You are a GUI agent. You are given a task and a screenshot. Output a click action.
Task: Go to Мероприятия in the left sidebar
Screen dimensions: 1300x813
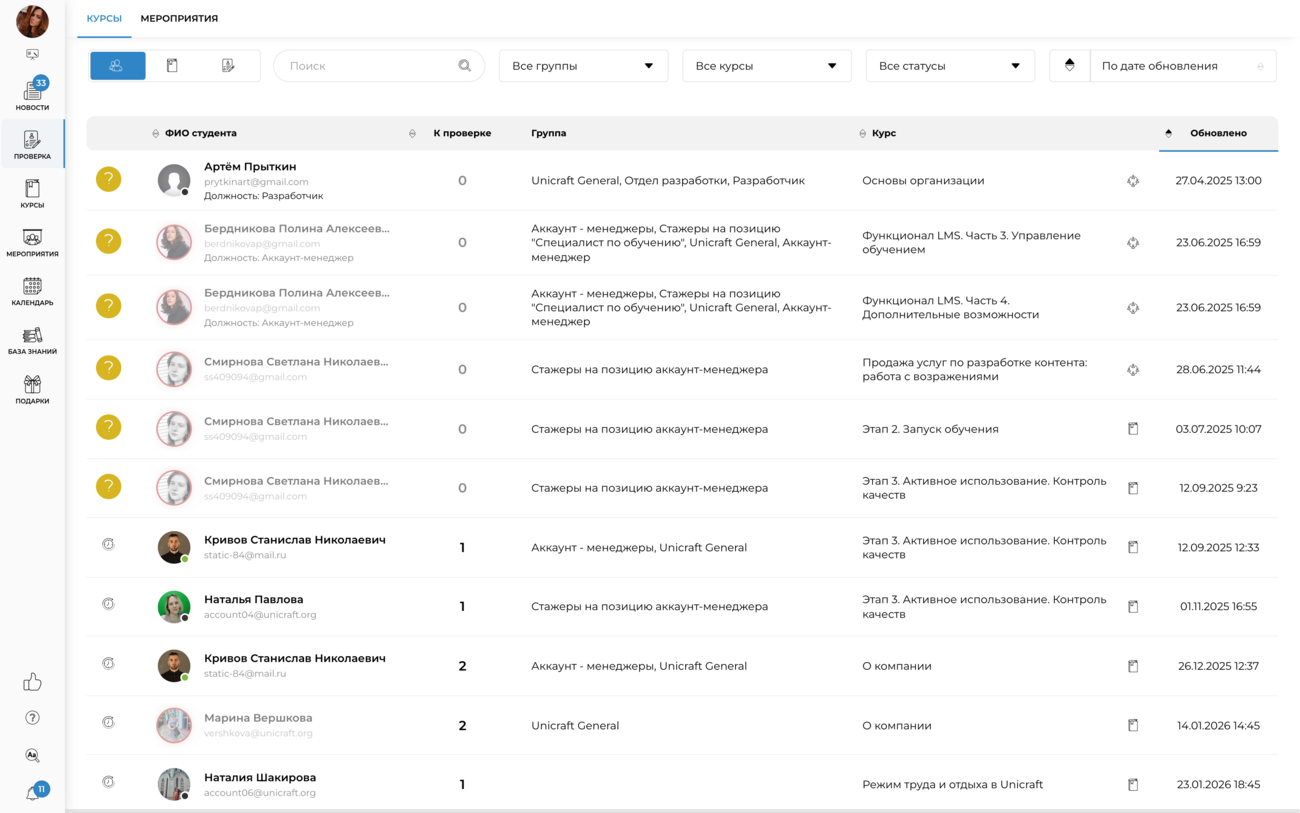(x=32, y=242)
